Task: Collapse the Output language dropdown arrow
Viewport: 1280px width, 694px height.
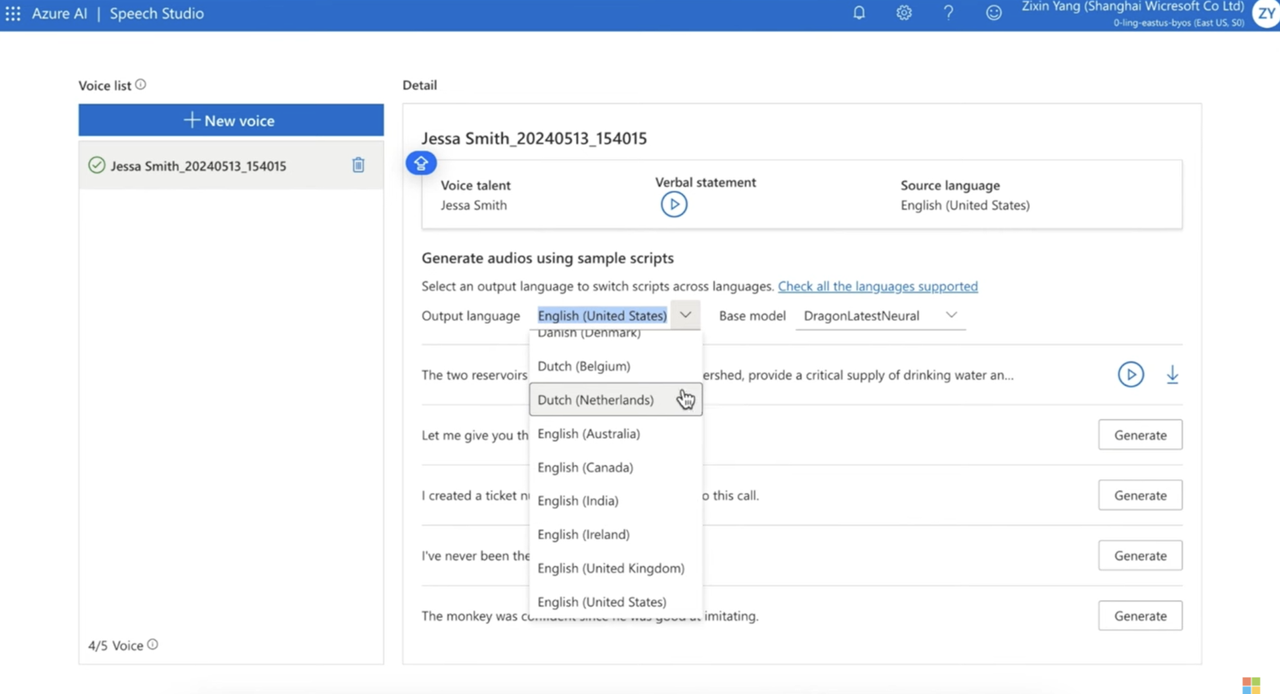Action: (x=685, y=315)
